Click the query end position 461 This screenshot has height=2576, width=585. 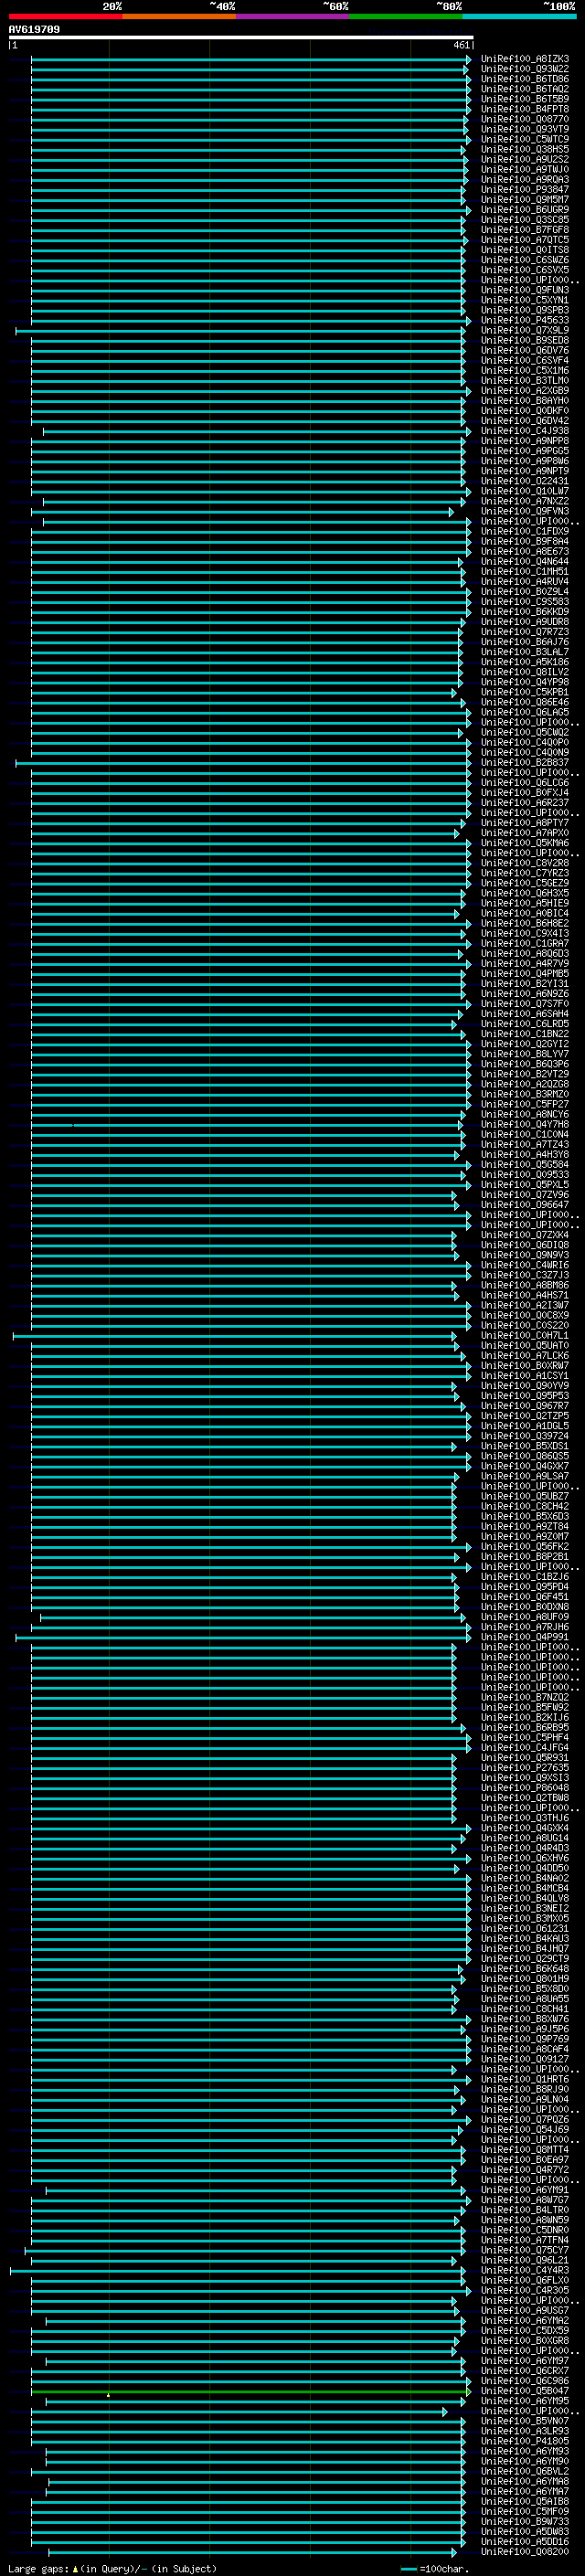click(461, 45)
